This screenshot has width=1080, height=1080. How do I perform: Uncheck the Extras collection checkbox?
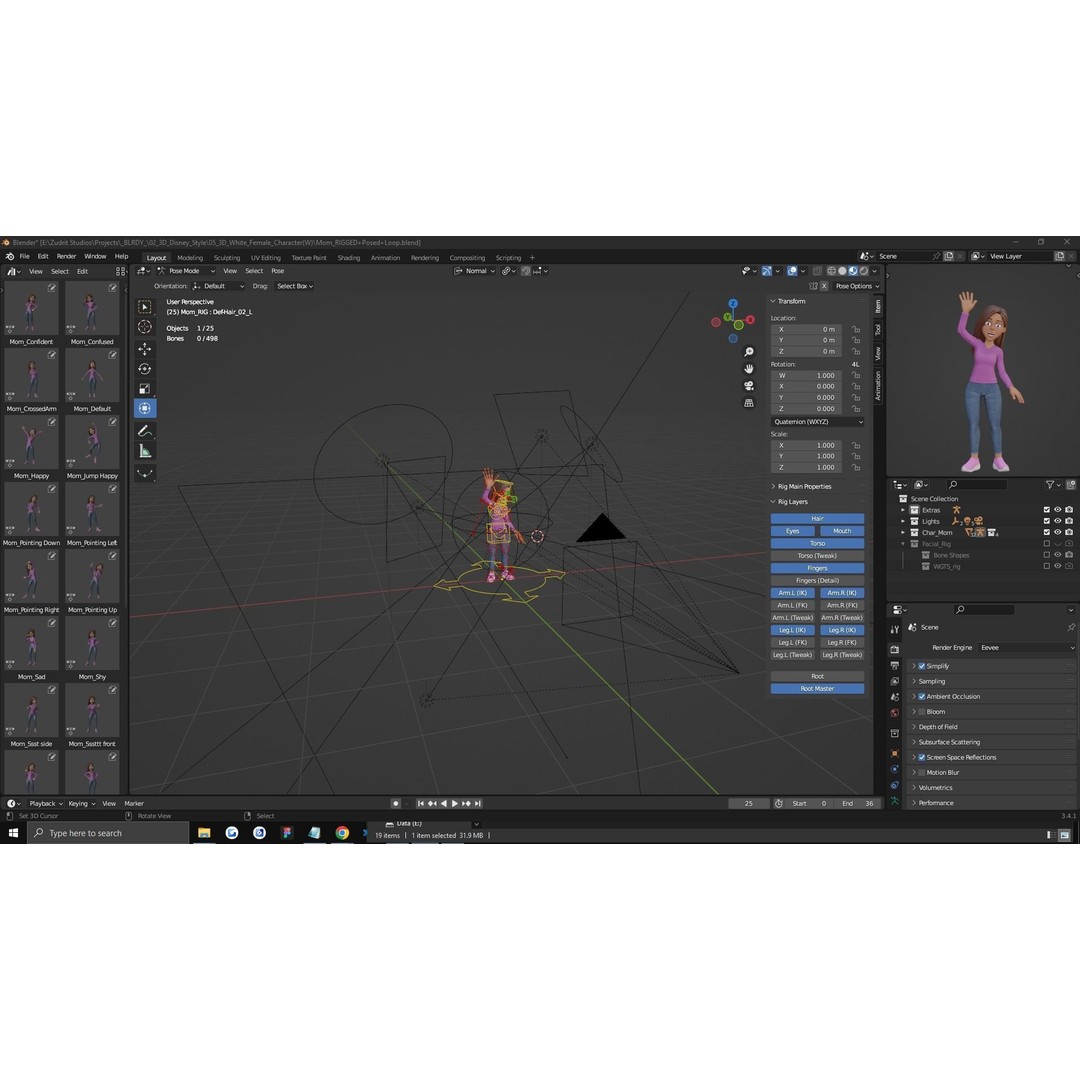tap(1046, 510)
